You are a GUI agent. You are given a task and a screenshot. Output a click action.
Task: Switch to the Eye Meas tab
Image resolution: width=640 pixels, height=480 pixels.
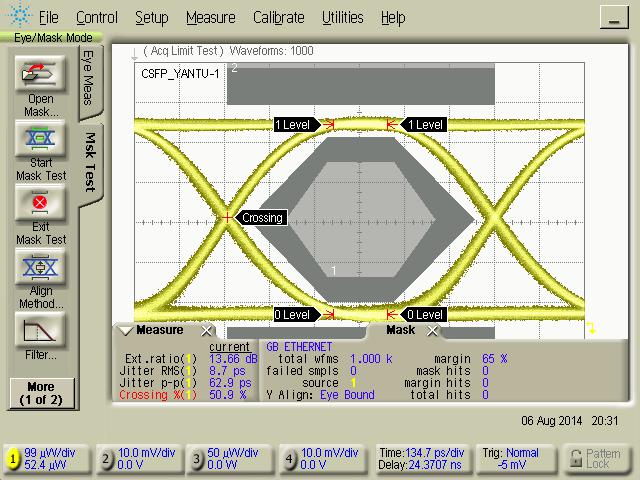[x=88, y=79]
